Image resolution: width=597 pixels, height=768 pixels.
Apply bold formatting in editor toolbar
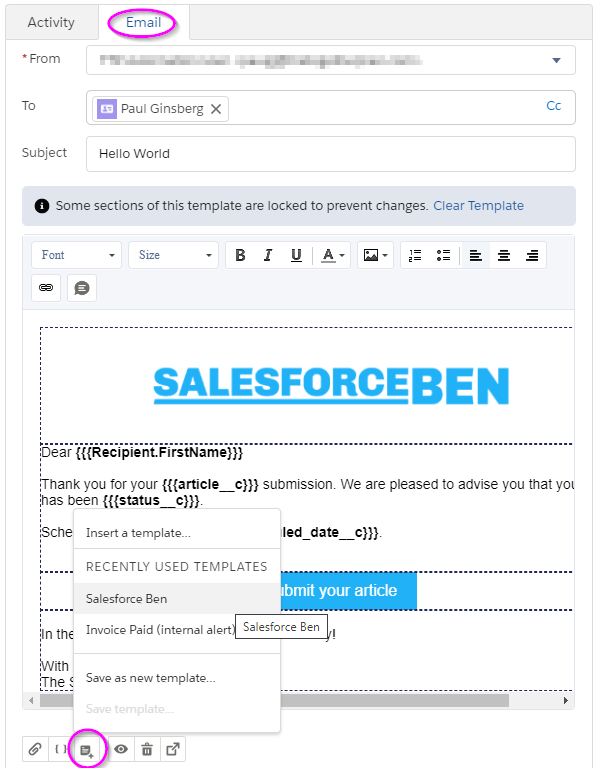[x=240, y=255]
